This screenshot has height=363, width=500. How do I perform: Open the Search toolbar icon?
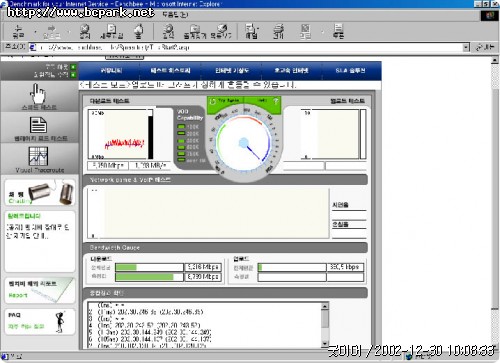(x=168, y=31)
